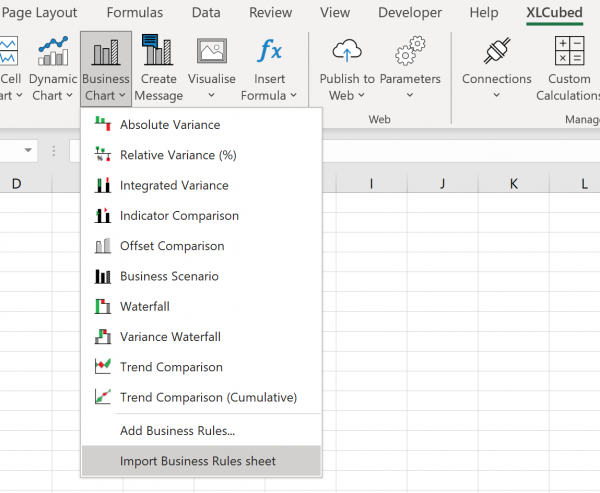Viewport: 600px width, 493px height.
Task: Click the Offset Comparison icon
Action: [x=103, y=245]
